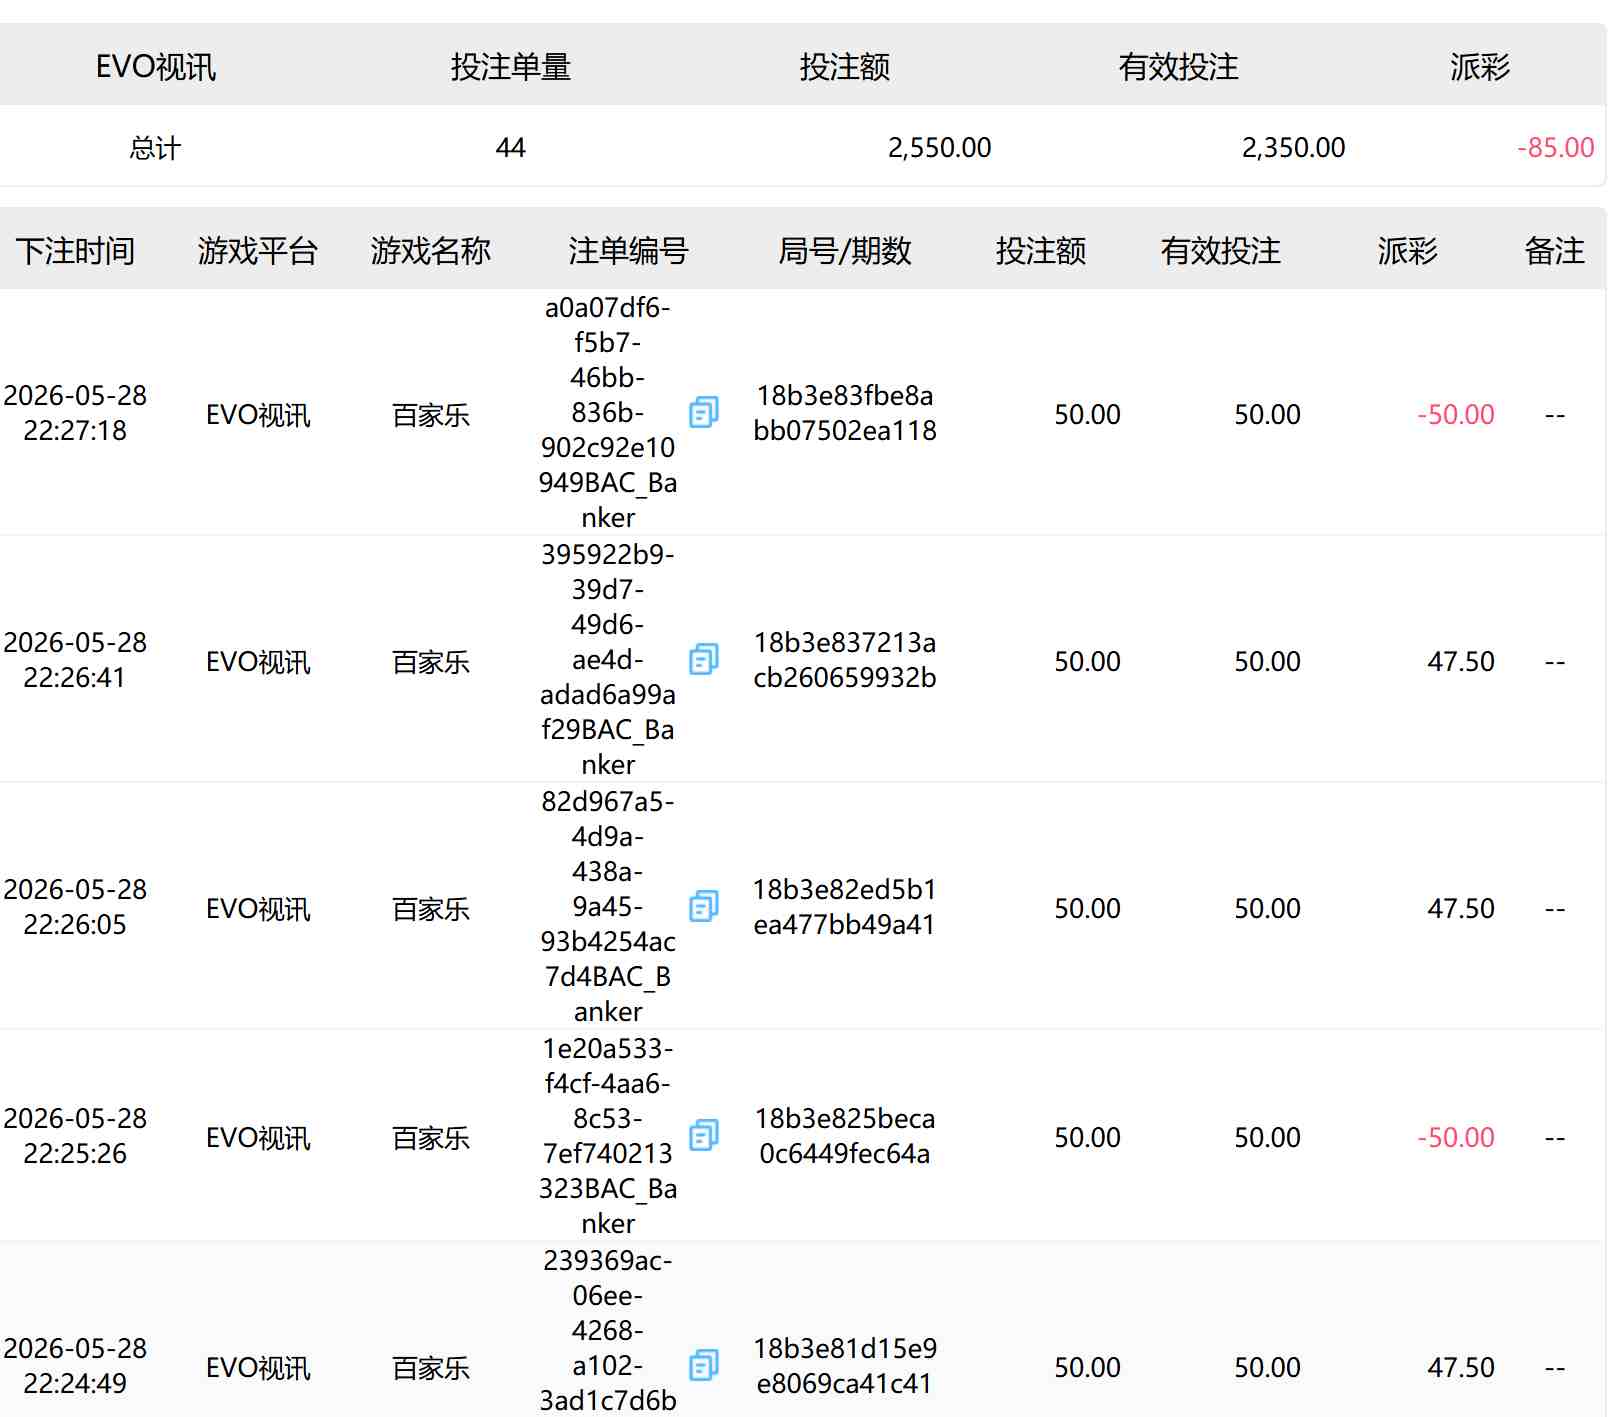This screenshot has height=1417, width=1620.
Task: Click bet ID text 239369ac-06ee-4268
Action: pyautogui.click(x=608, y=1331)
